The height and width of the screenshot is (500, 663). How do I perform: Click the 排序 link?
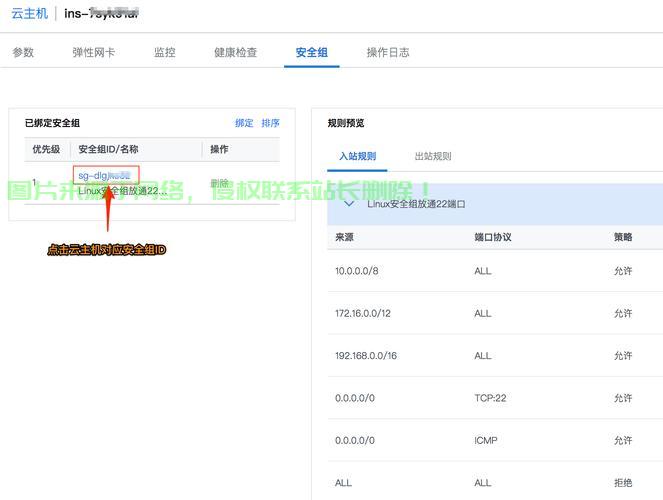pos(270,123)
